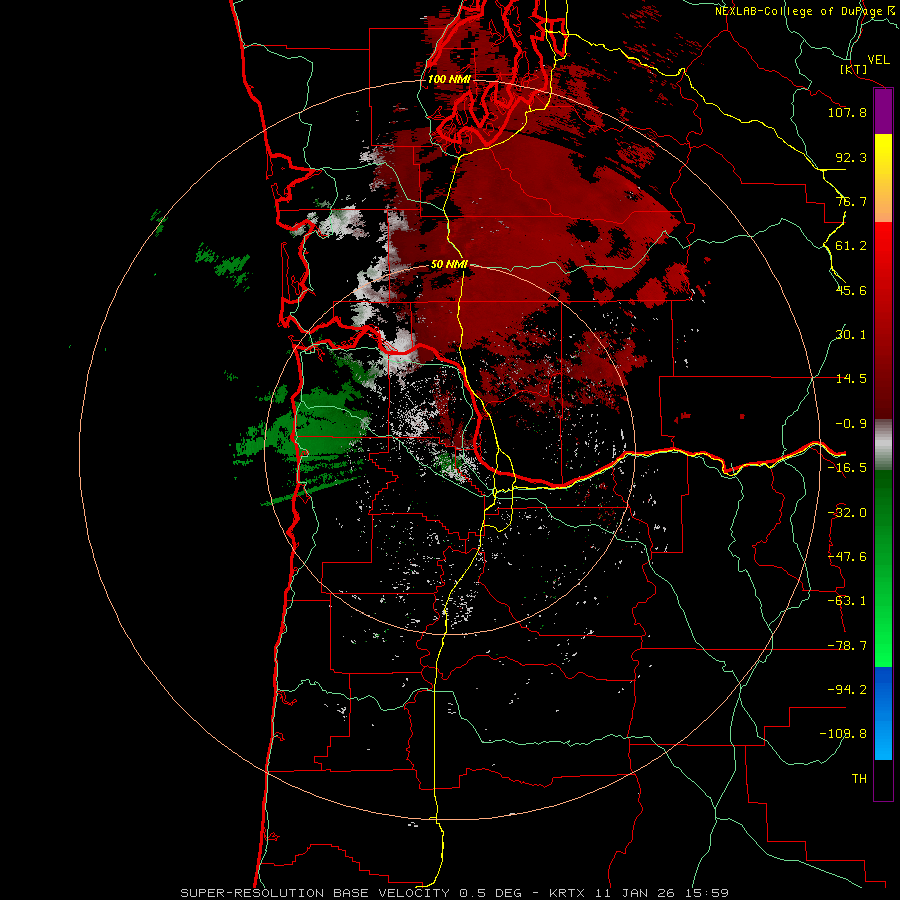Image resolution: width=900 pixels, height=900 pixels.
Task: Select the 107.8 legend value
Action: pos(847,112)
